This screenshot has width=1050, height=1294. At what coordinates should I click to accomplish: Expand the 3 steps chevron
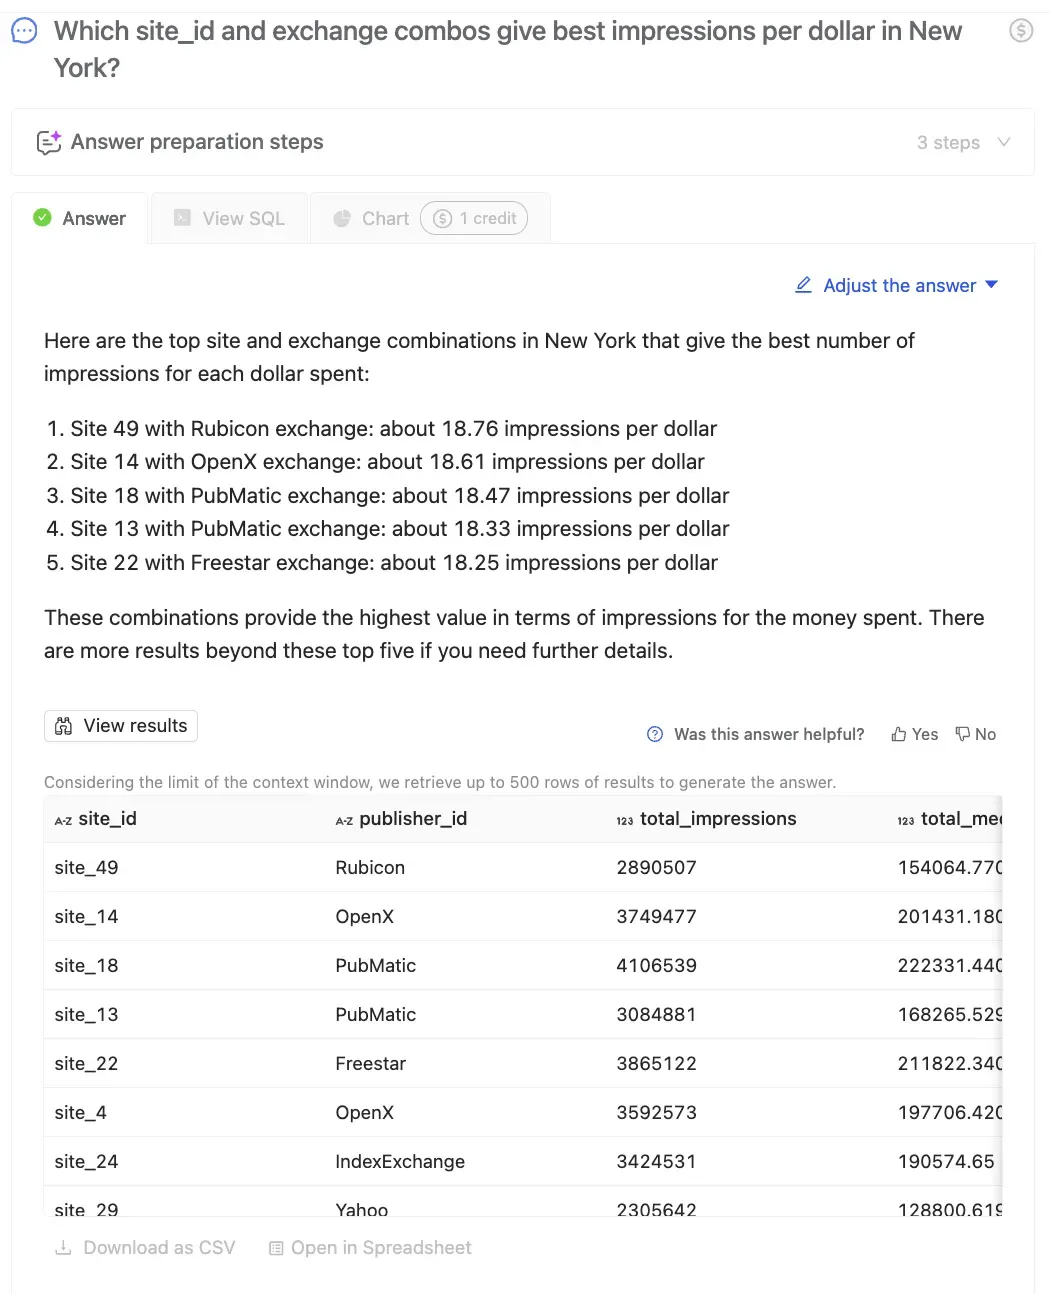click(x=1004, y=142)
